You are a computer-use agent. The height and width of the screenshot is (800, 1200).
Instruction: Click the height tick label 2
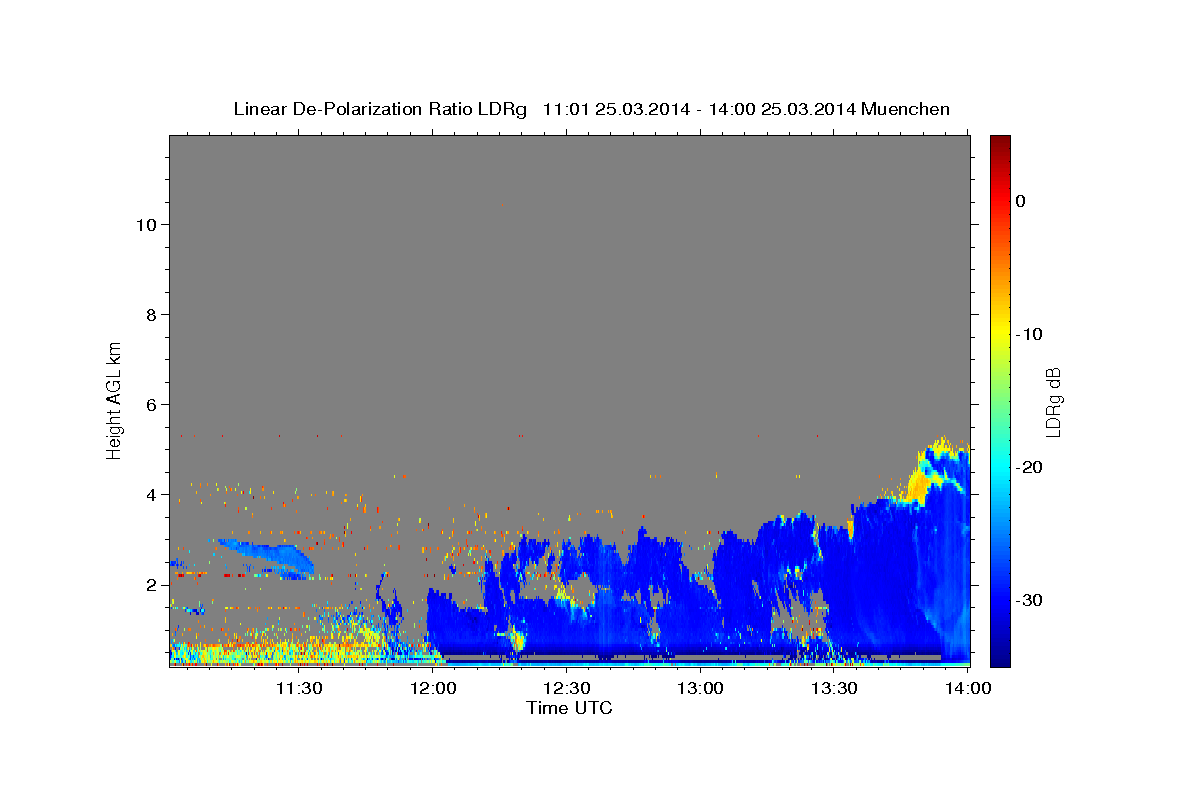151,584
